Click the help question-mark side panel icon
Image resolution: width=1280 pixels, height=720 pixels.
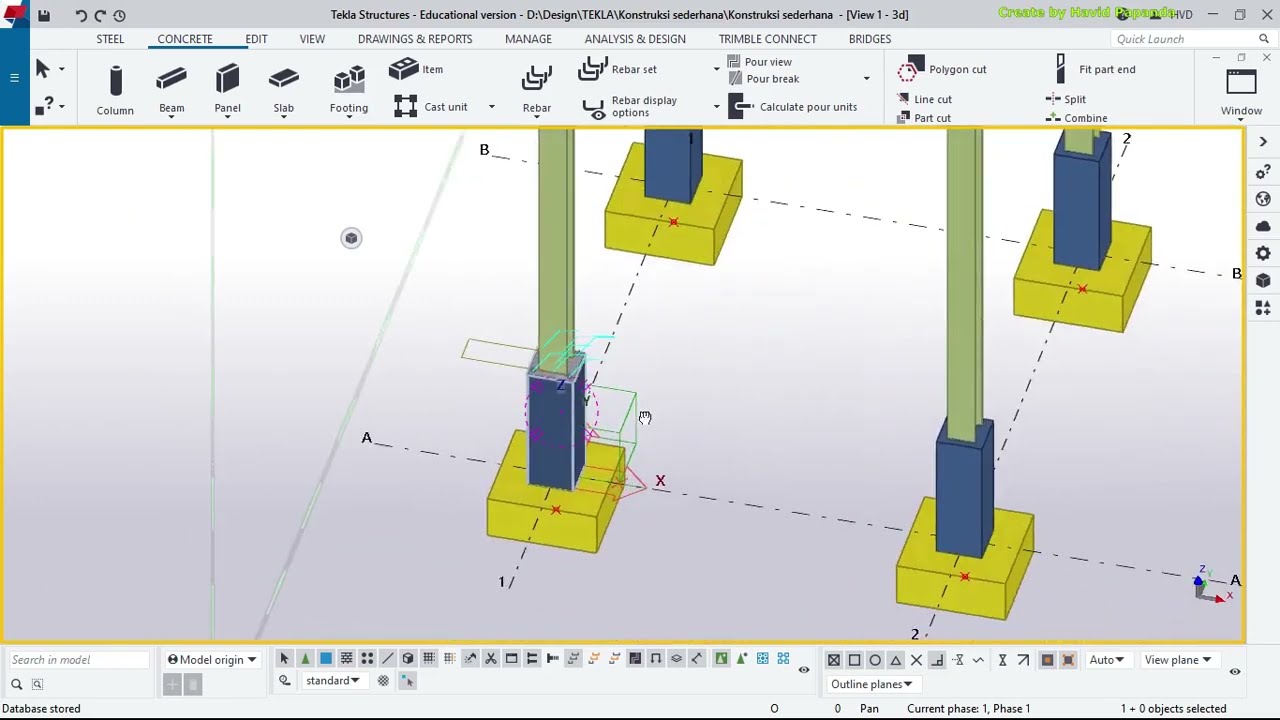point(1263,173)
